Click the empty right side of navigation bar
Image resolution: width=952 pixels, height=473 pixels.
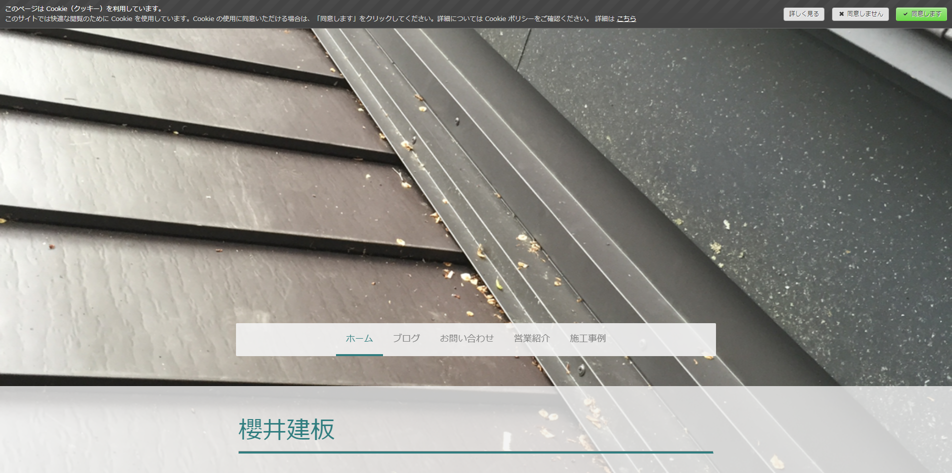[x=665, y=339]
